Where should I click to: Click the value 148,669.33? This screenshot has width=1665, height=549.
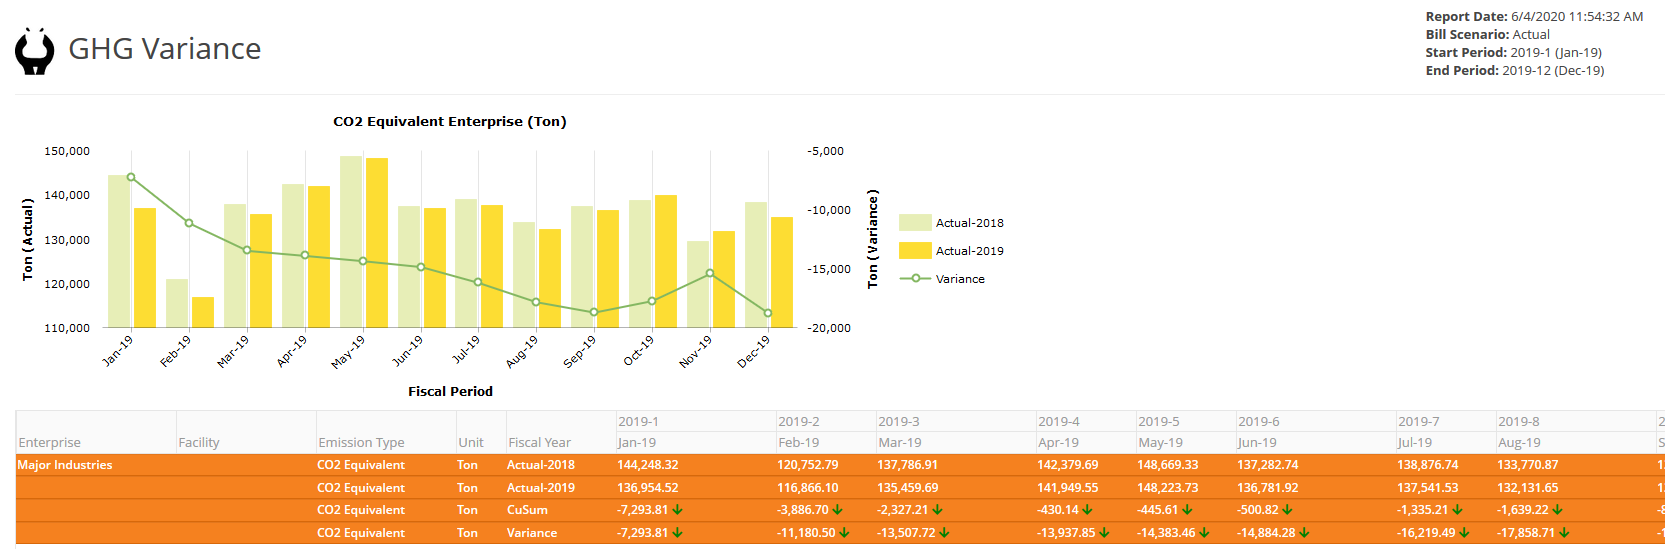click(1168, 465)
